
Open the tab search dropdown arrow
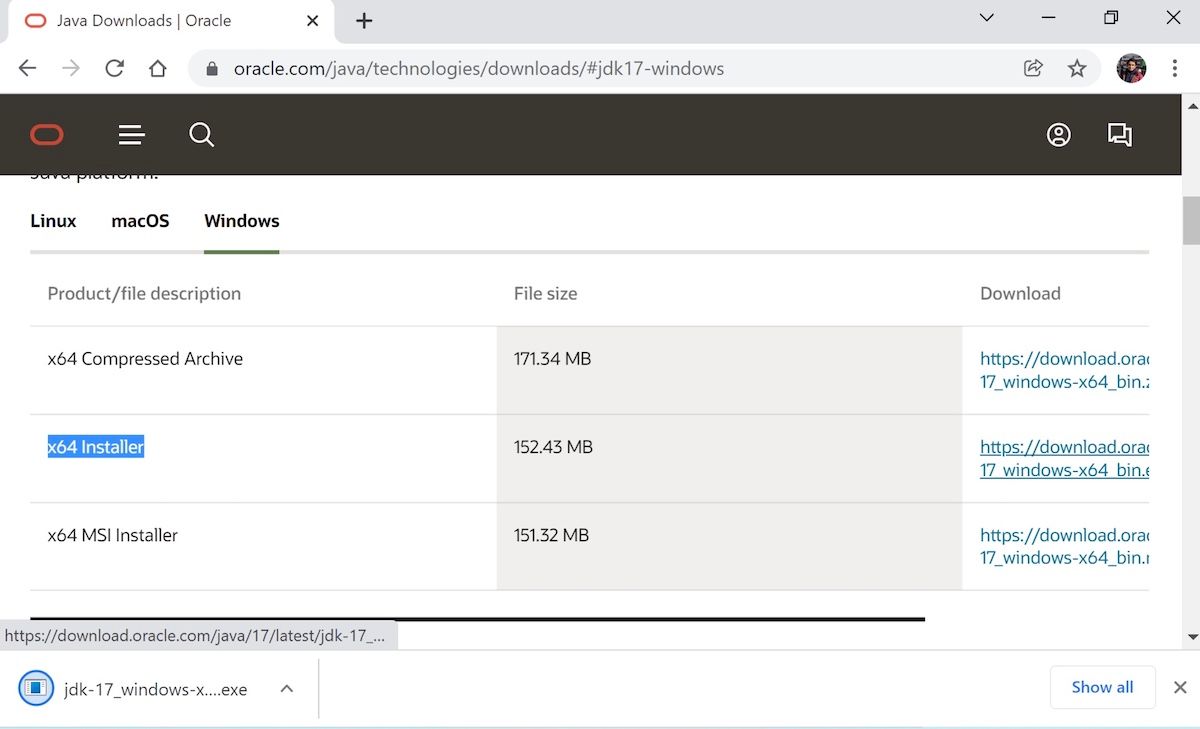(x=987, y=17)
